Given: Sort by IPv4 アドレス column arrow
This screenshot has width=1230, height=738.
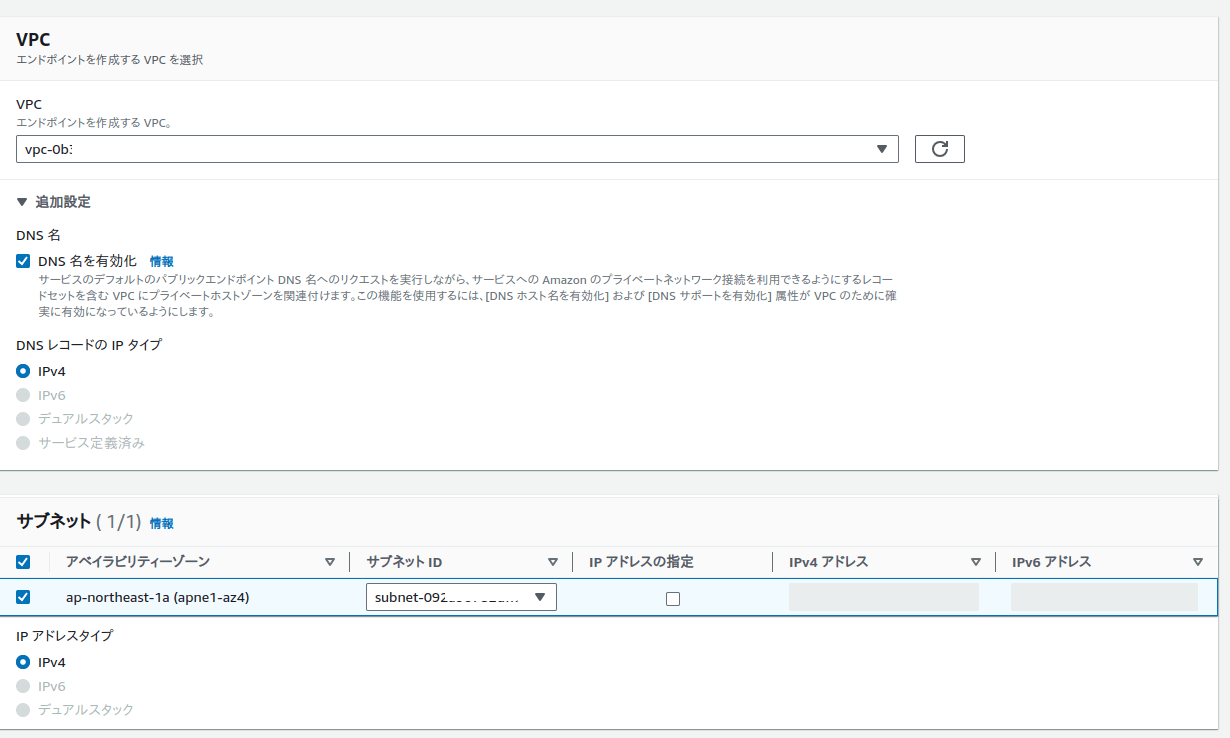Looking at the screenshot, I should (976, 562).
